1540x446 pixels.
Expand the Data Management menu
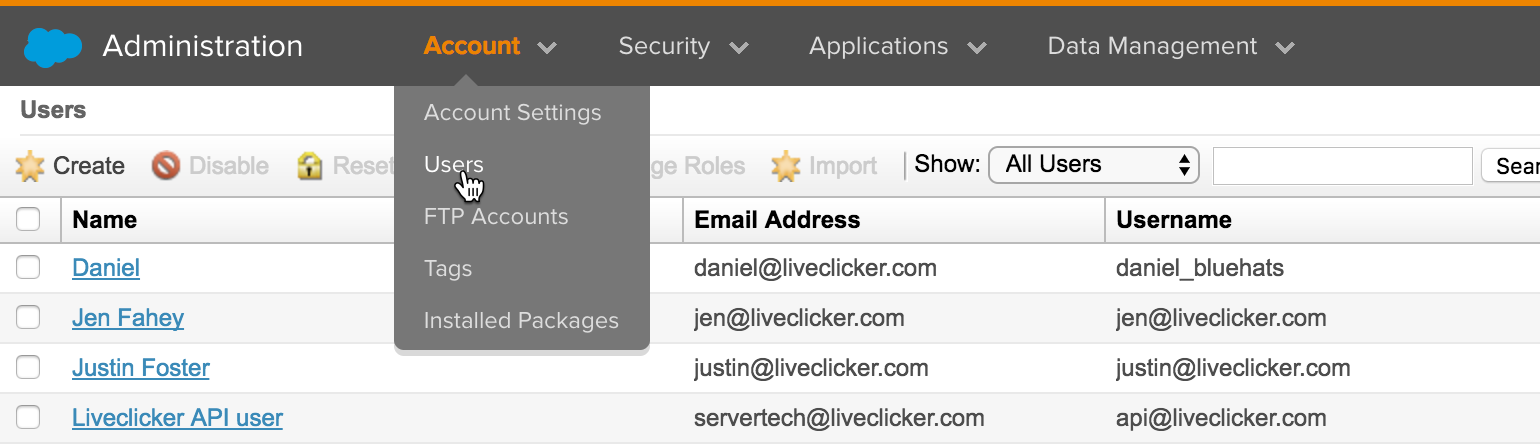(x=1170, y=47)
